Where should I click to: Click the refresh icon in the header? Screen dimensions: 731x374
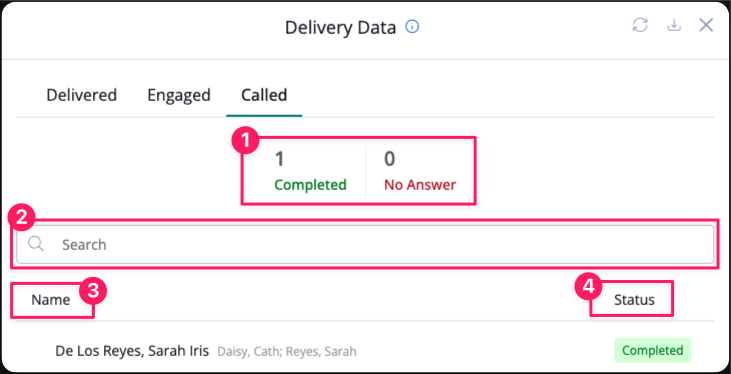[x=640, y=25]
